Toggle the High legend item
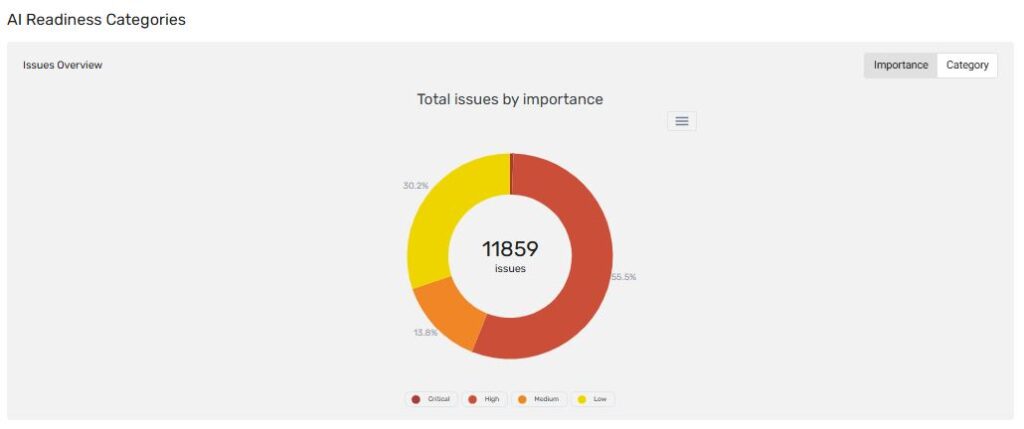Image resolution: width=1024 pixels, height=429 pixels. point(484,399)
